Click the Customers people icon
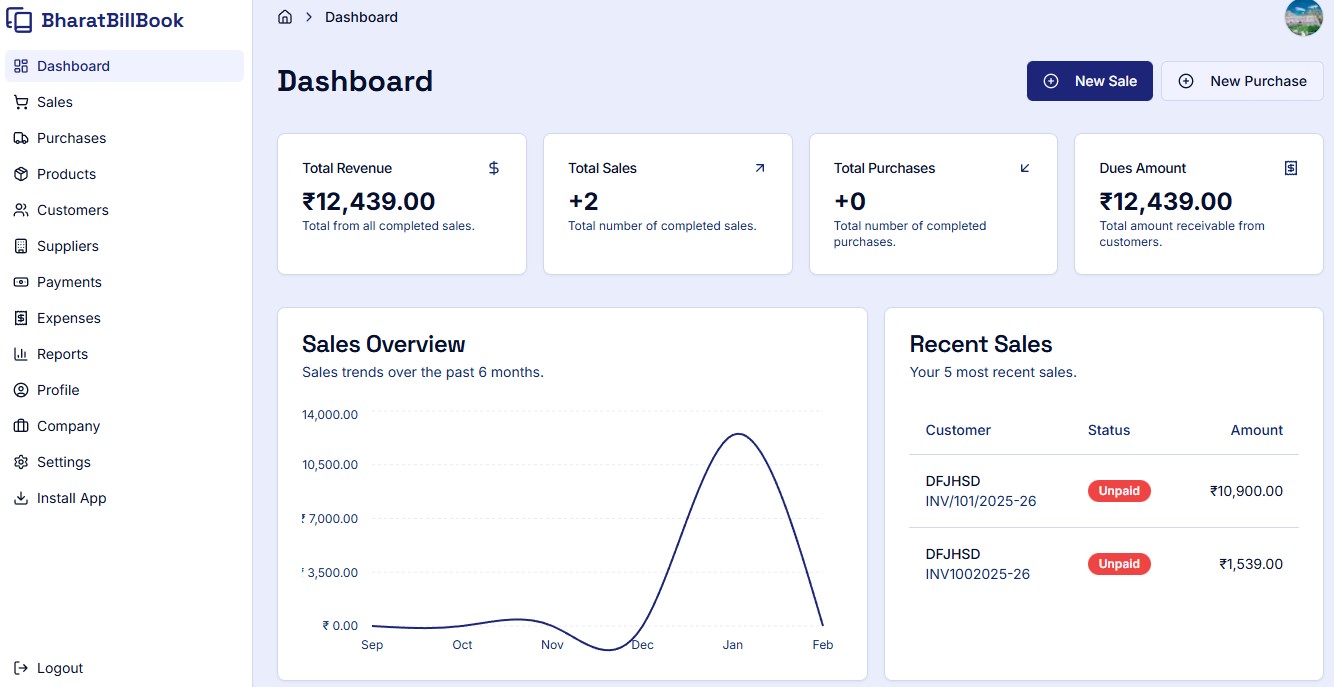Viewport: 1334px width, 687px height. pyautogui.click(x=20, y=209)
